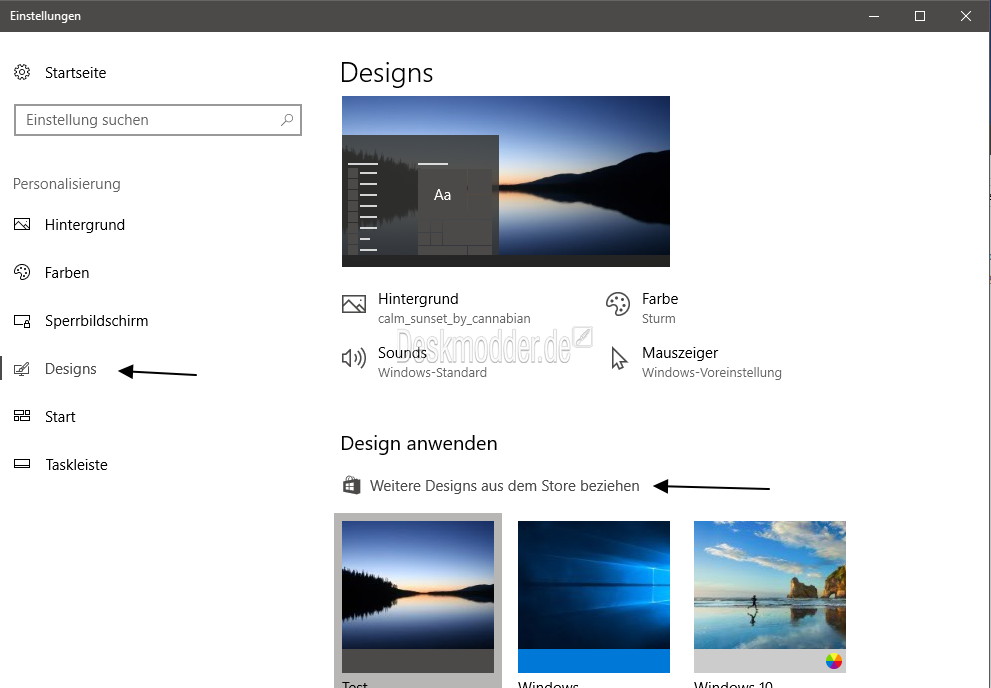Open Sounds Windows-Standard setting

(x=414, y=362)
